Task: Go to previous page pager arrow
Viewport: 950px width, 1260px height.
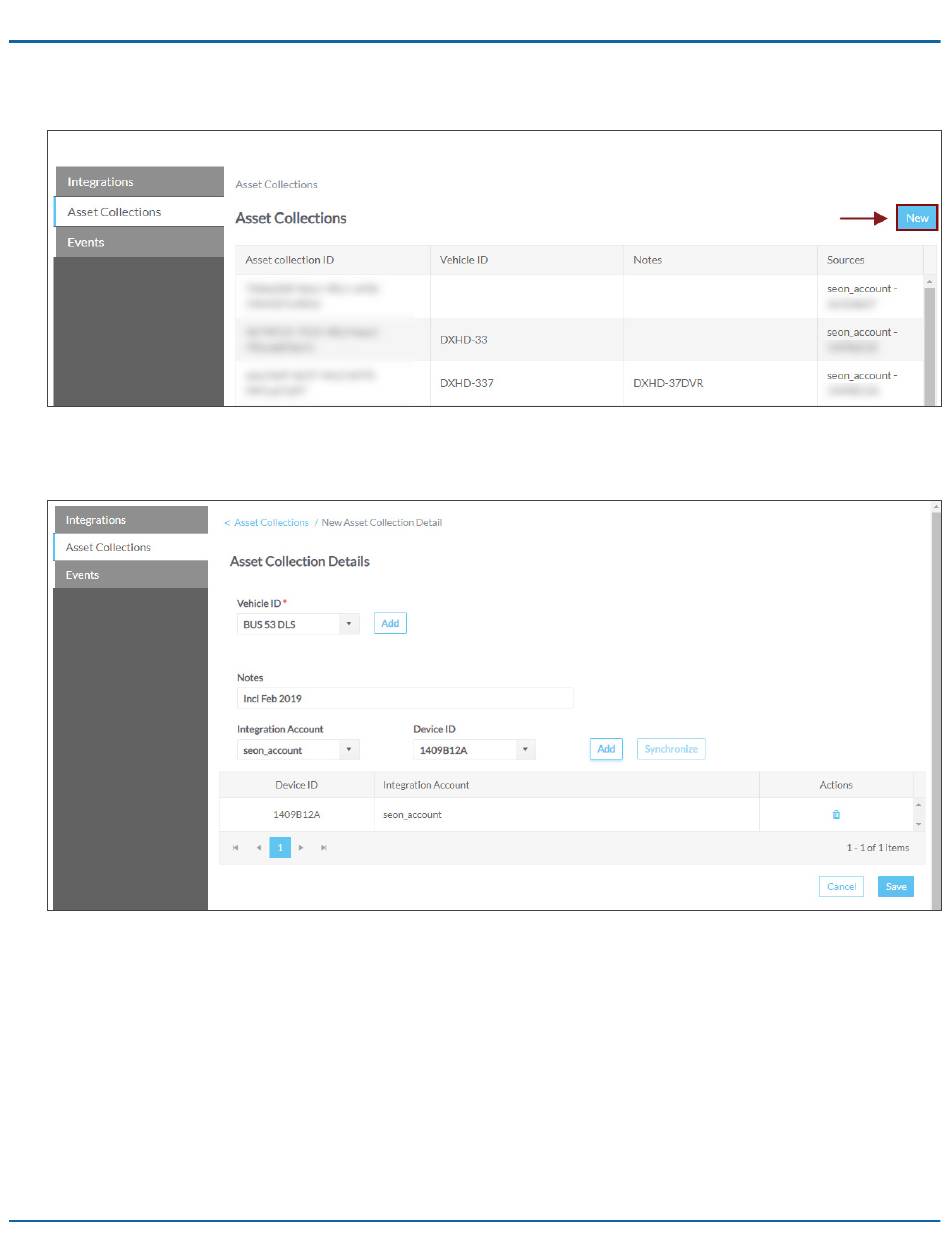Action: [258, 848]
